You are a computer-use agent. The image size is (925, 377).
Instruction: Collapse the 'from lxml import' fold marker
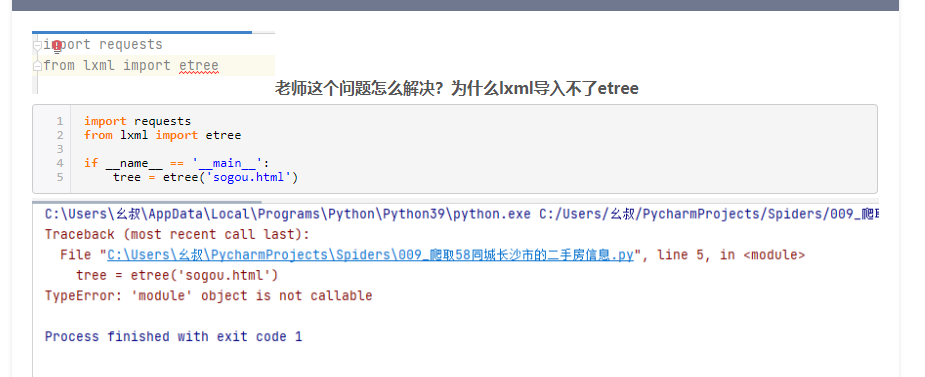tap(38, 65)
